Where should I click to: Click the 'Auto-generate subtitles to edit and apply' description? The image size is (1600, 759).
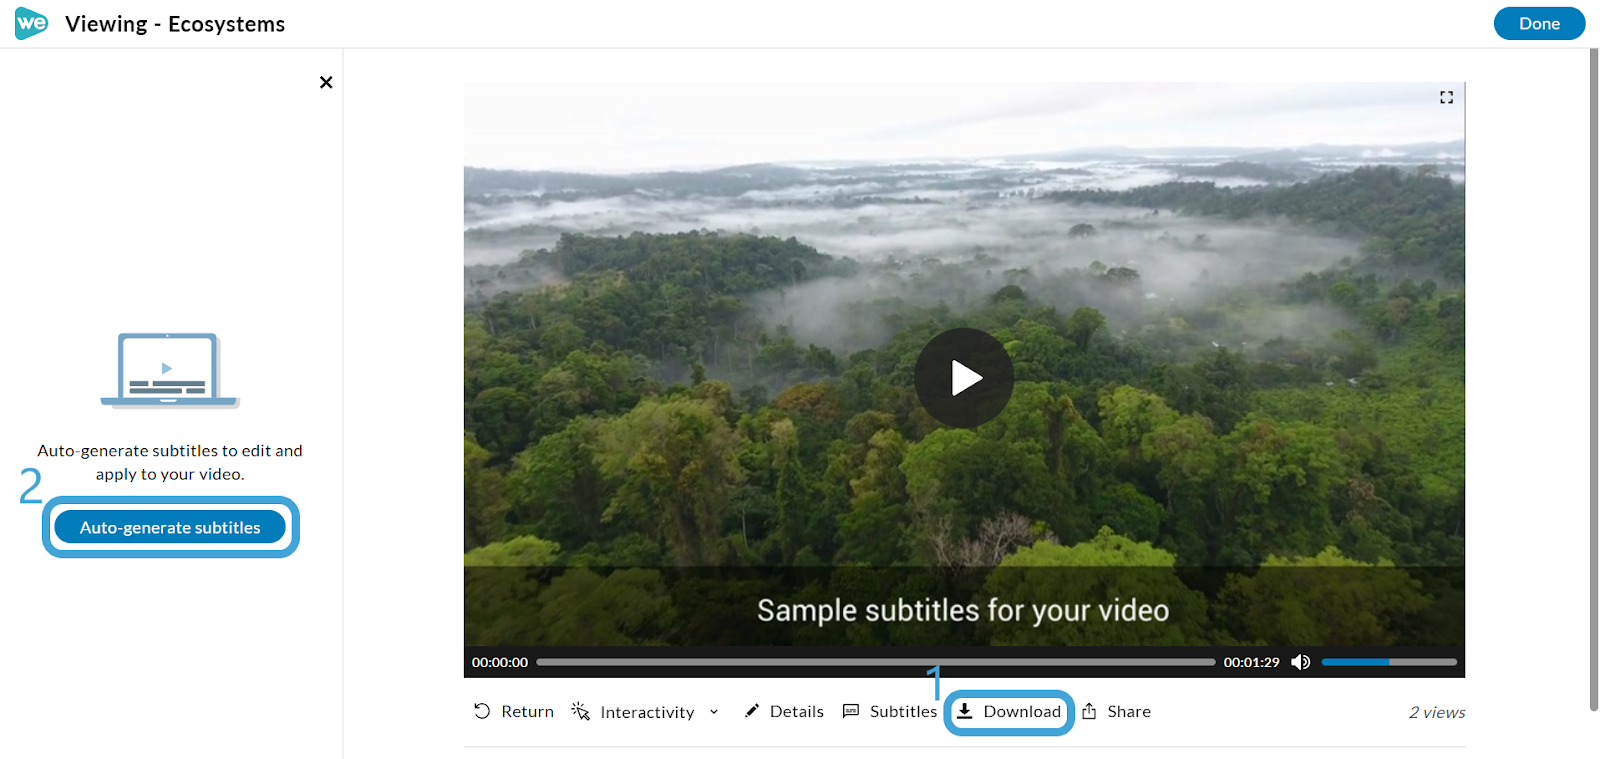(x=170, y=462)
